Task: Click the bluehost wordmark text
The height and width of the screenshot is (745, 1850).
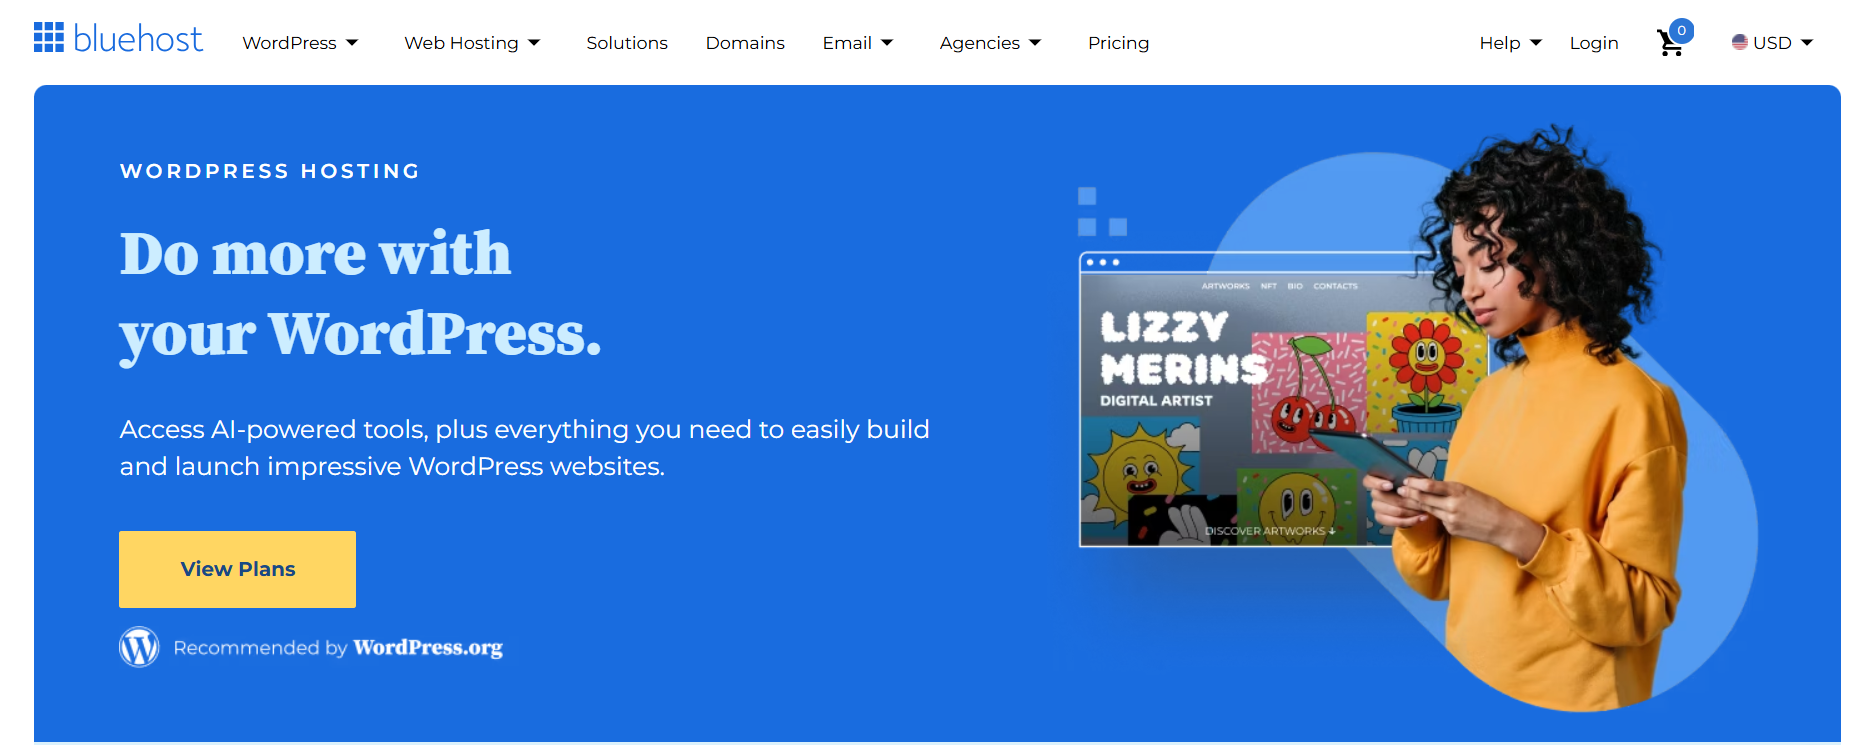Action: [138, 39]
